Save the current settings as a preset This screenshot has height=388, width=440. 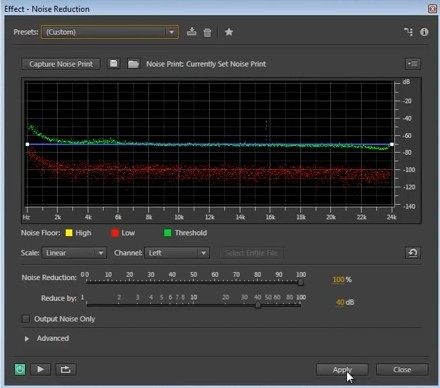pos(192,32)
